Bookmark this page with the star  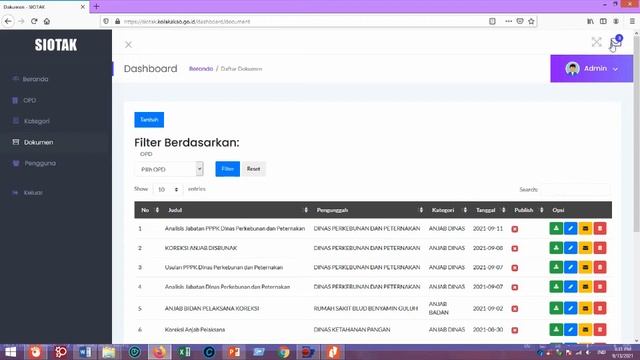(x=531, y=21)
